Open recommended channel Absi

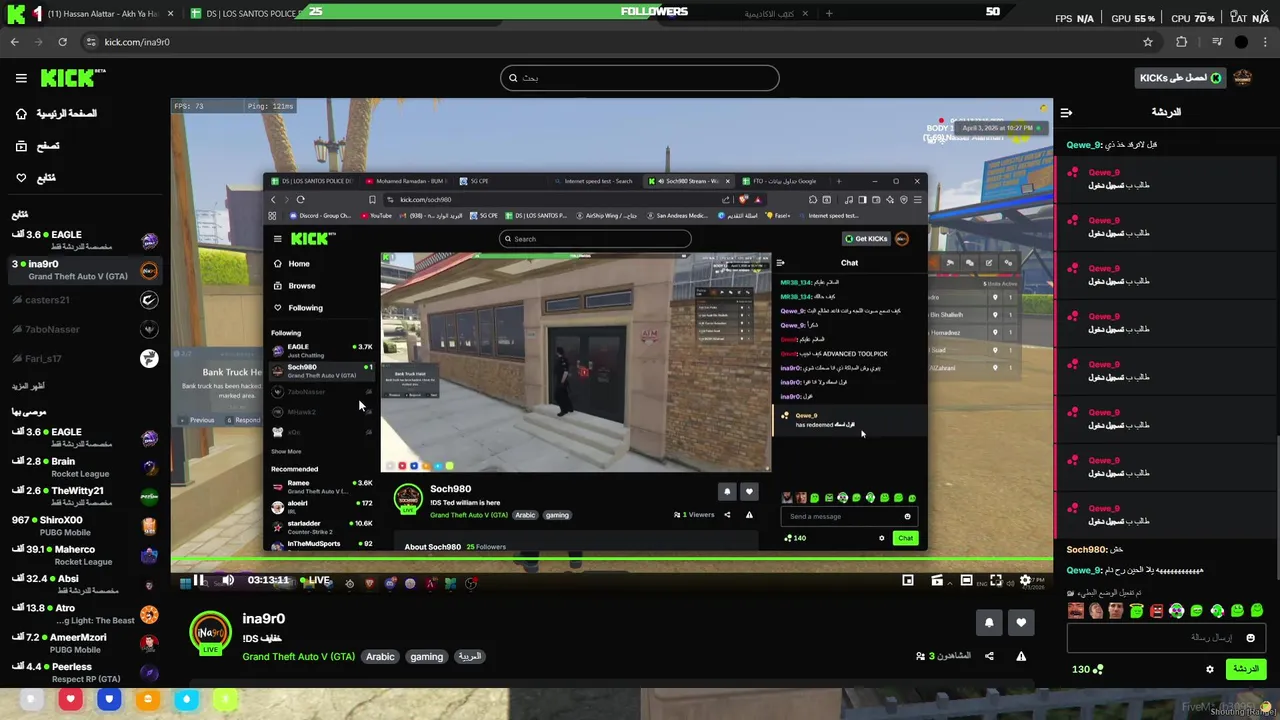85,584
